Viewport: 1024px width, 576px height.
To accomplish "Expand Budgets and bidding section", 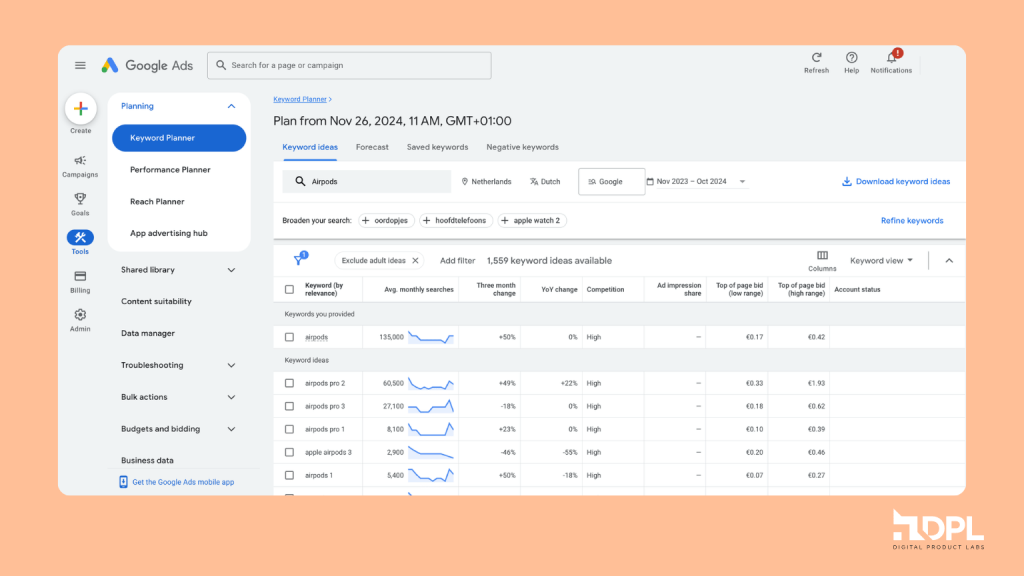I will [x=231, y=429].
